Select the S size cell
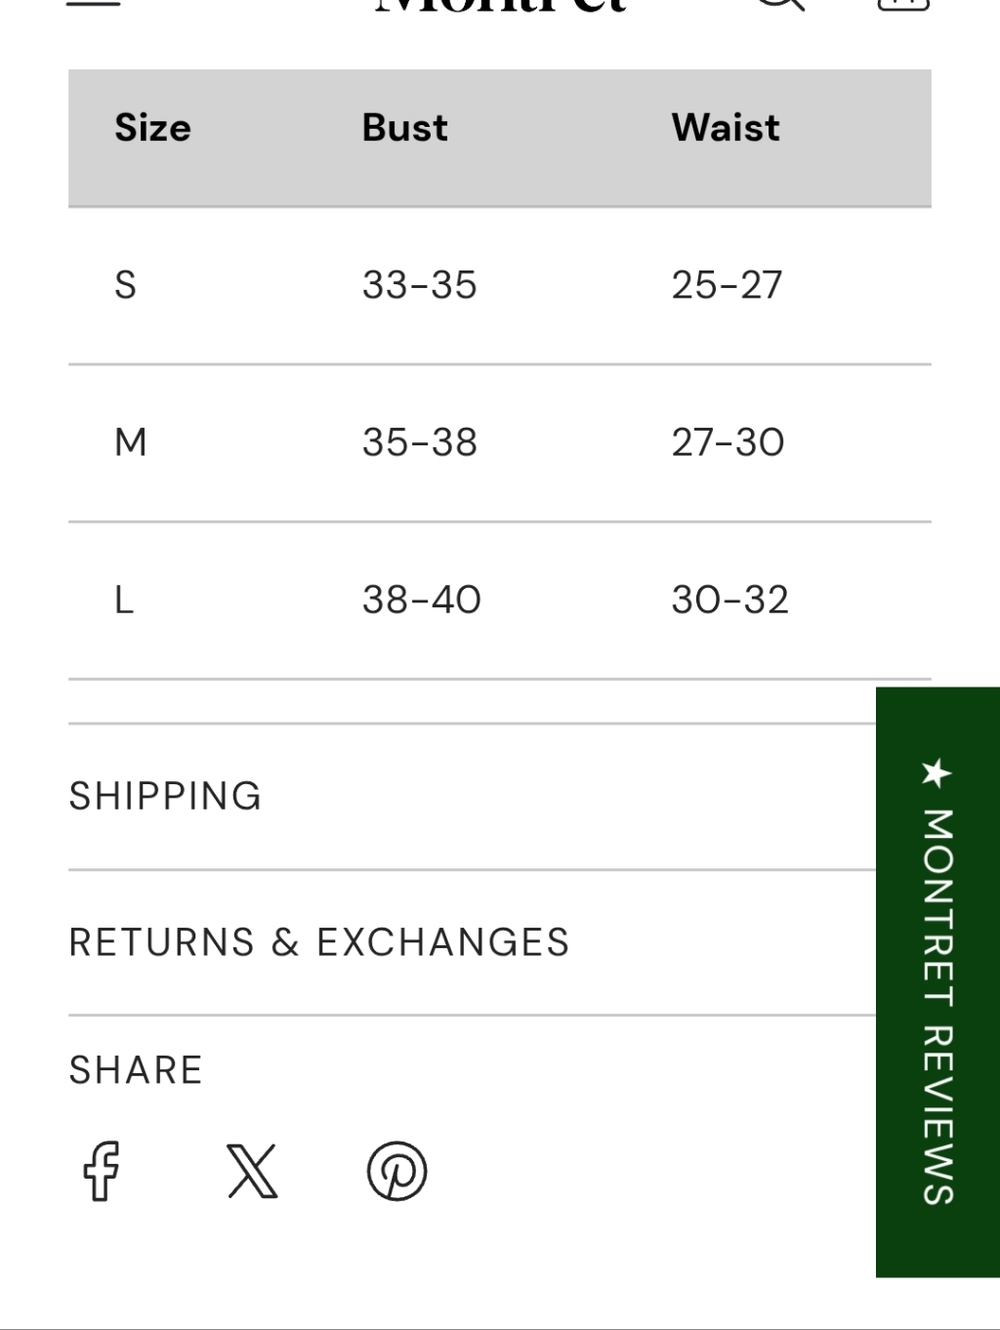Screen dimensions: 1000x1330 click(x=125, y=285)
